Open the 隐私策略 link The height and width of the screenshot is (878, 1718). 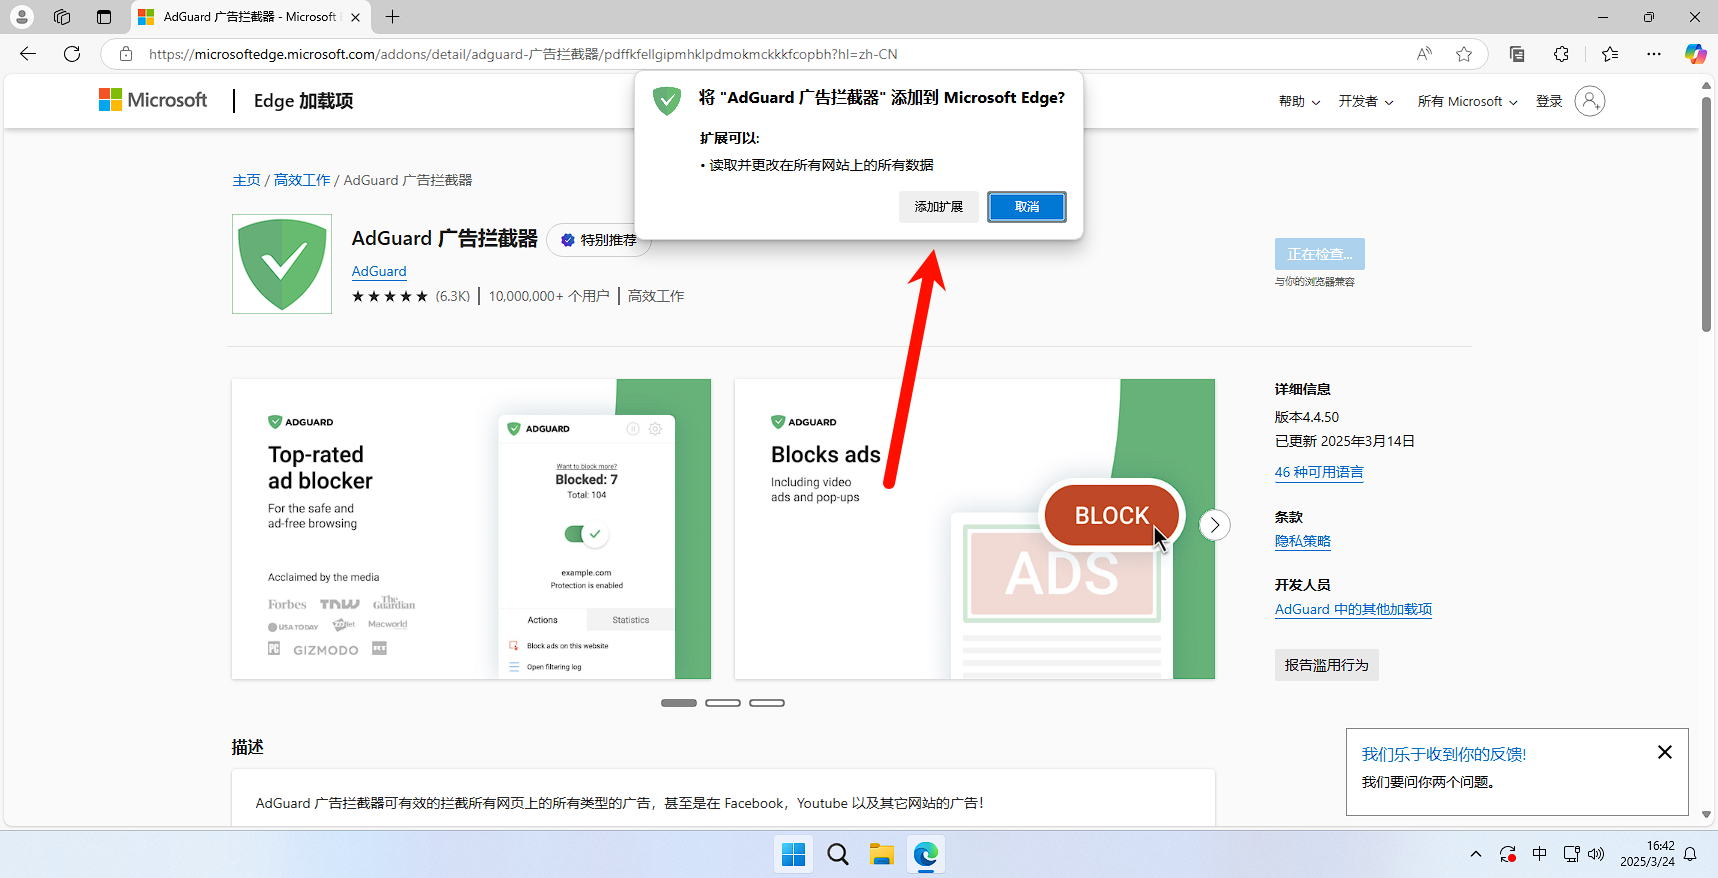[1303, 541]
